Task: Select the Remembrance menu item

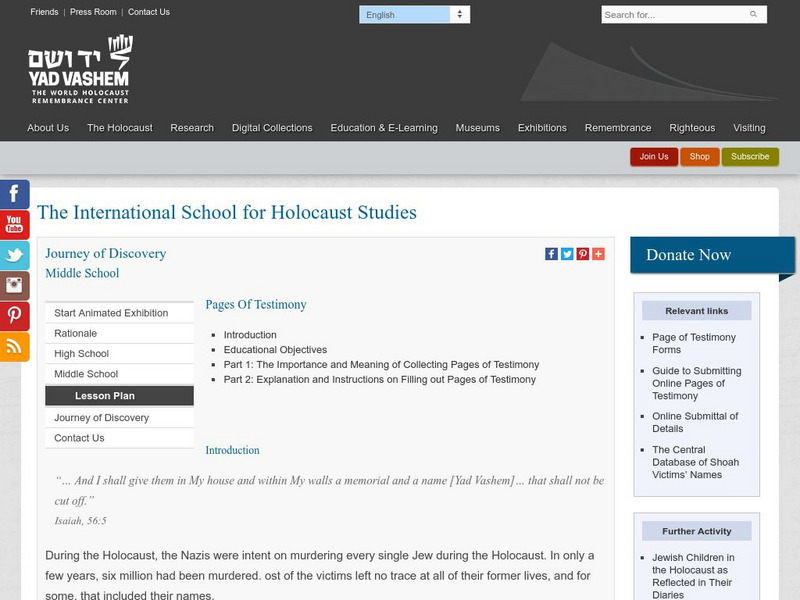Action: pos(618,128)
